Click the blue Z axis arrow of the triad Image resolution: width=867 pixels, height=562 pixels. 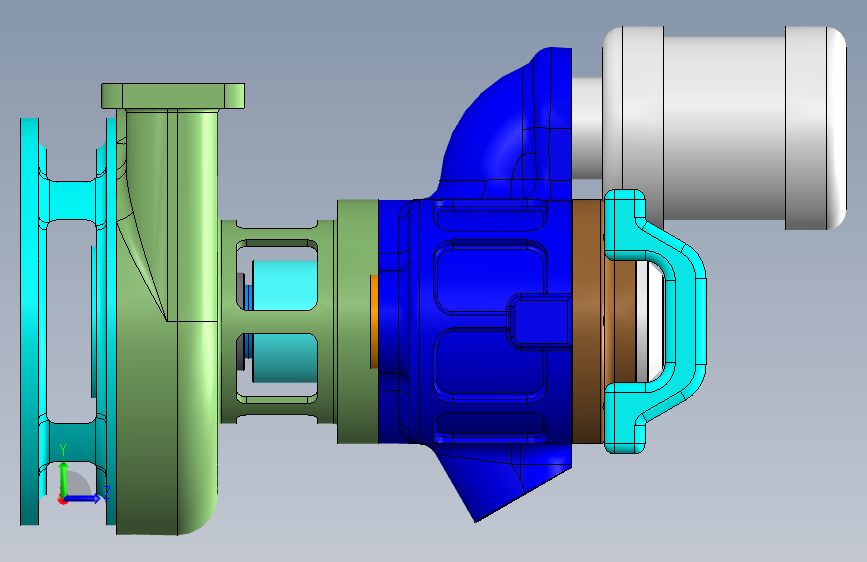pyautogui.click(x=84, y=499)
